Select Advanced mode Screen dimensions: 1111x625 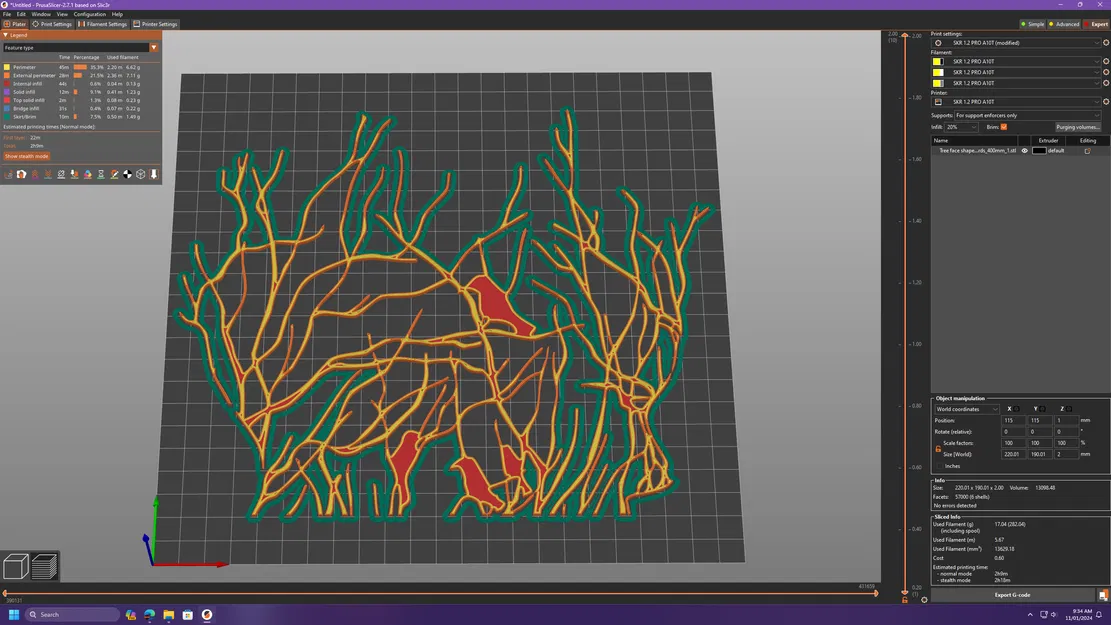(1064, 24)
